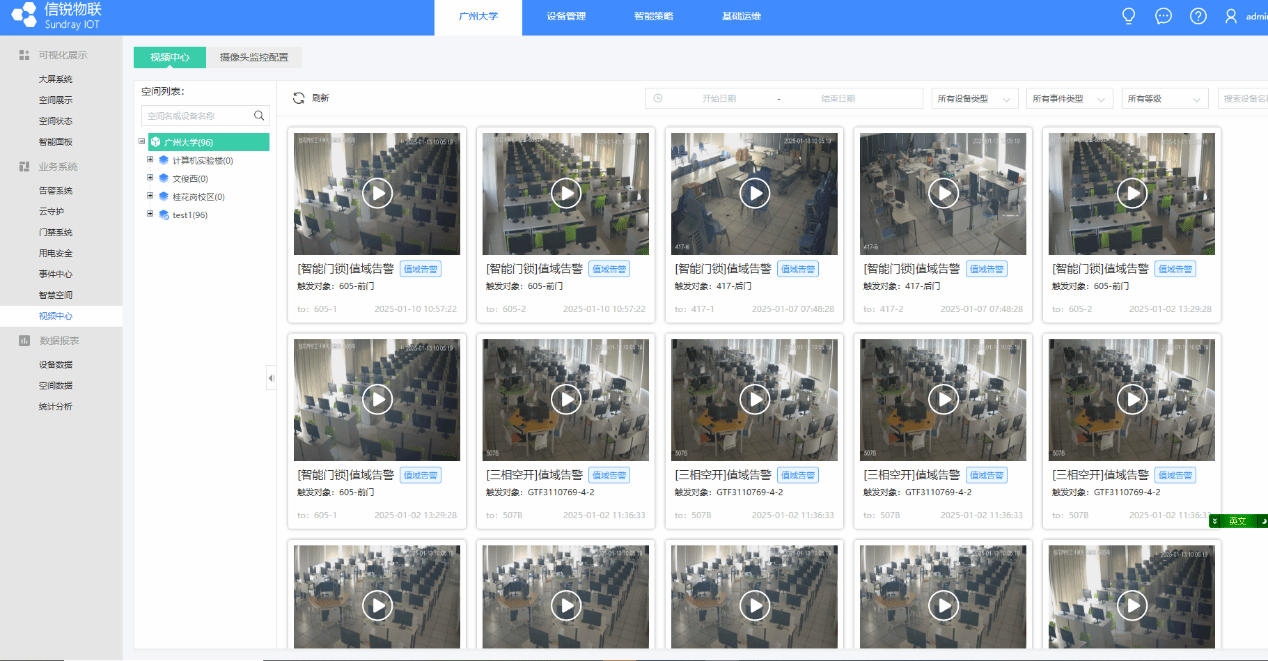Play the 605-1 video dated 2025-01-02
Screen dimensions: 1268x661
[x=377, y=400]
